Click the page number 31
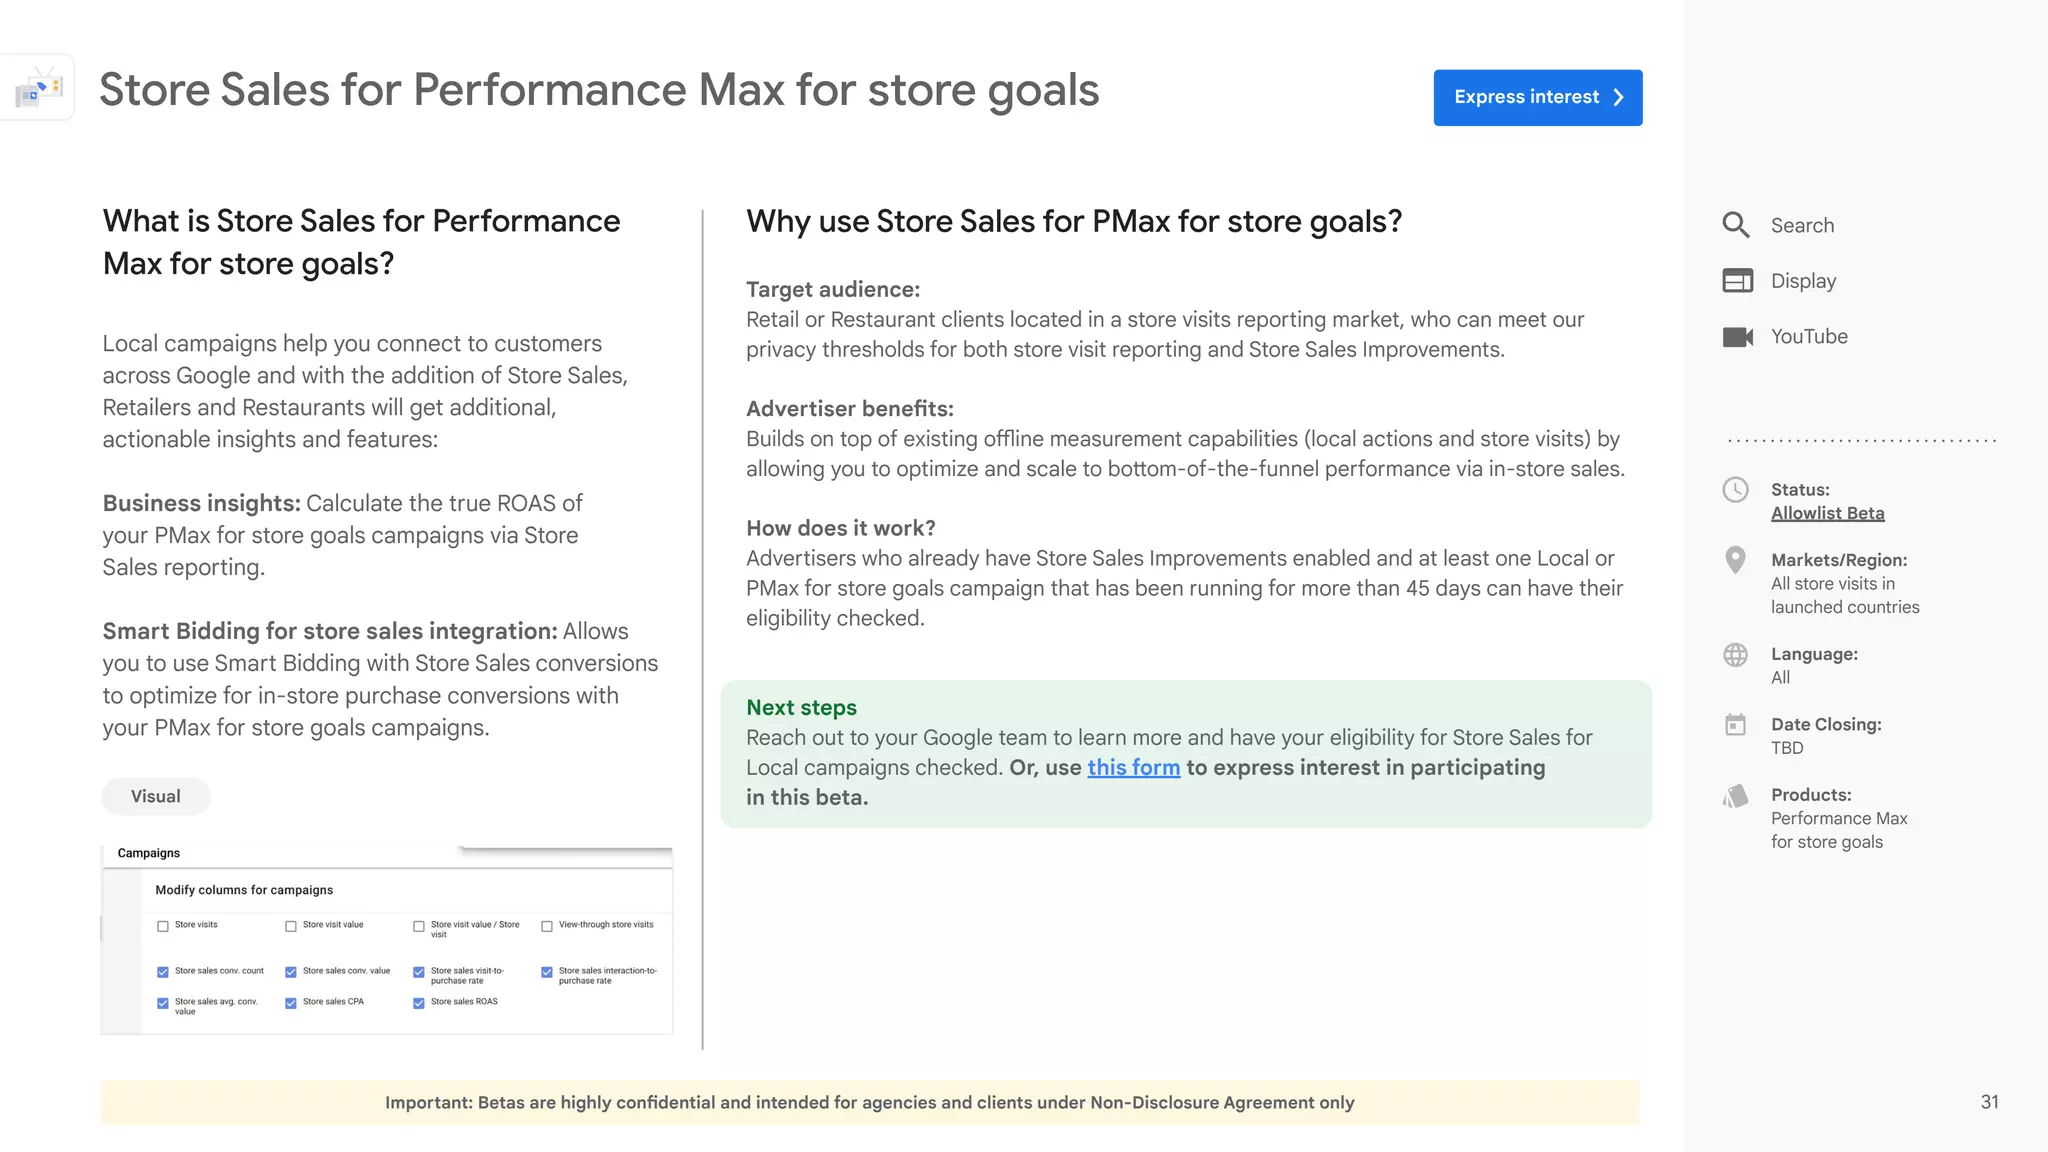Screen dimensions: 2048x1152 pos(1989,1102)
